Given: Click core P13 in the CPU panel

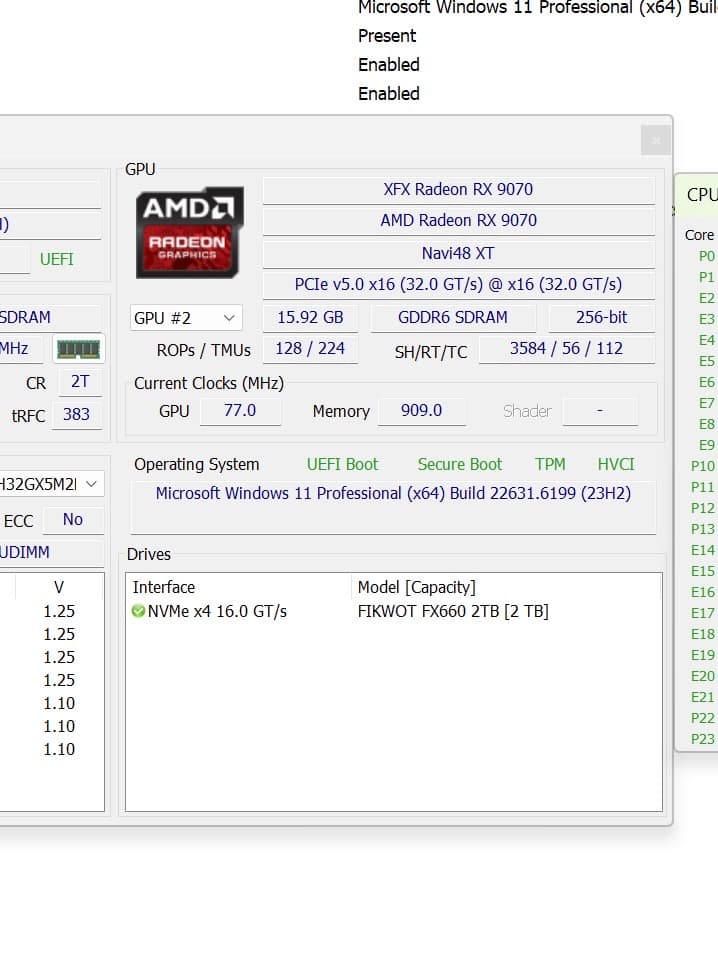Looking at the screenshot, I should pos(703,529).
